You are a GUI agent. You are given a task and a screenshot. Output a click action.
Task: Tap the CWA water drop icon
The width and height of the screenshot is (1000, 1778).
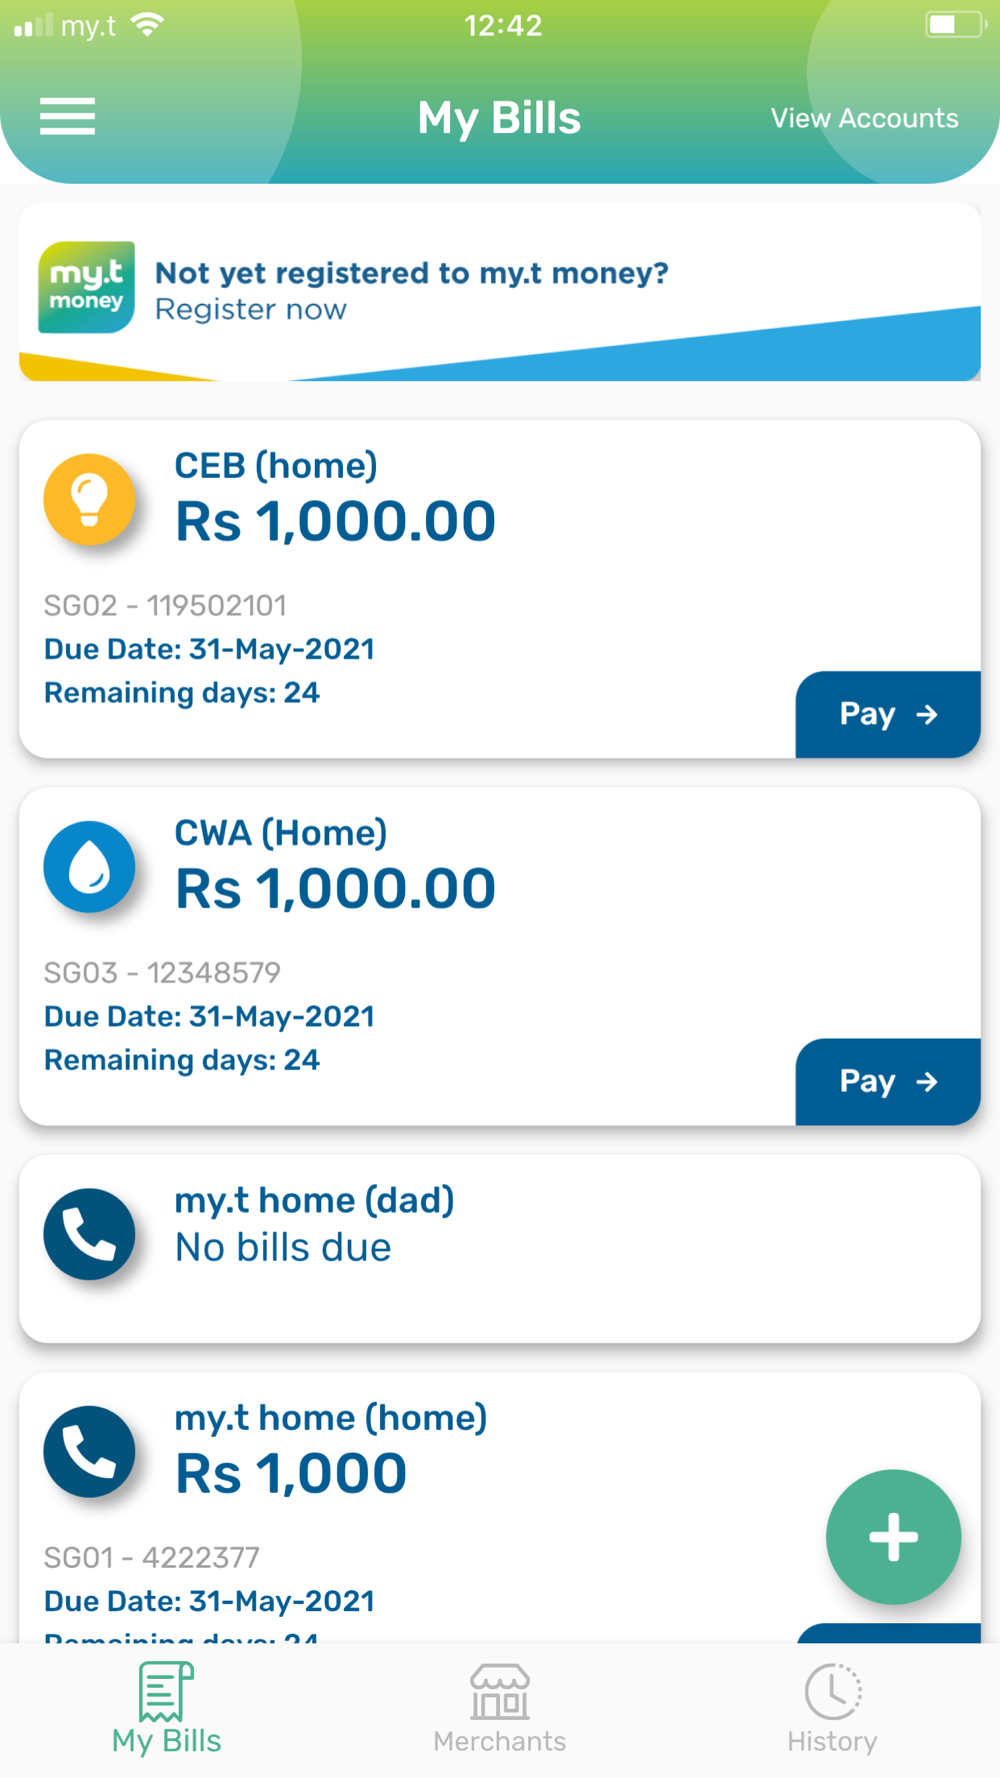[89, 866]
